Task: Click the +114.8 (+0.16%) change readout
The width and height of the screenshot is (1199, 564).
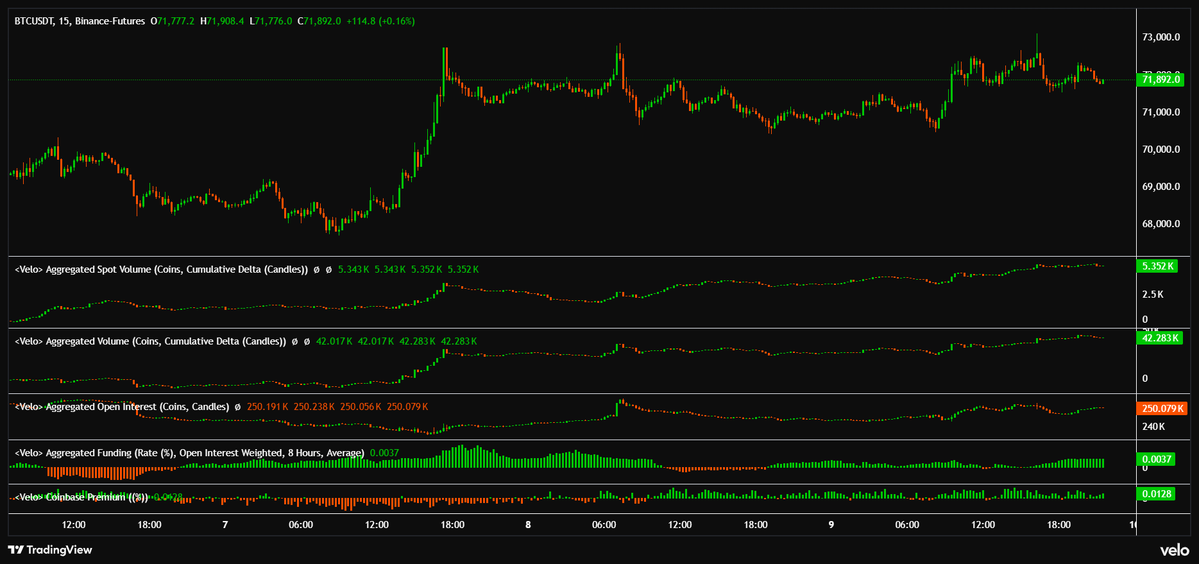Action: click(380, 21)
